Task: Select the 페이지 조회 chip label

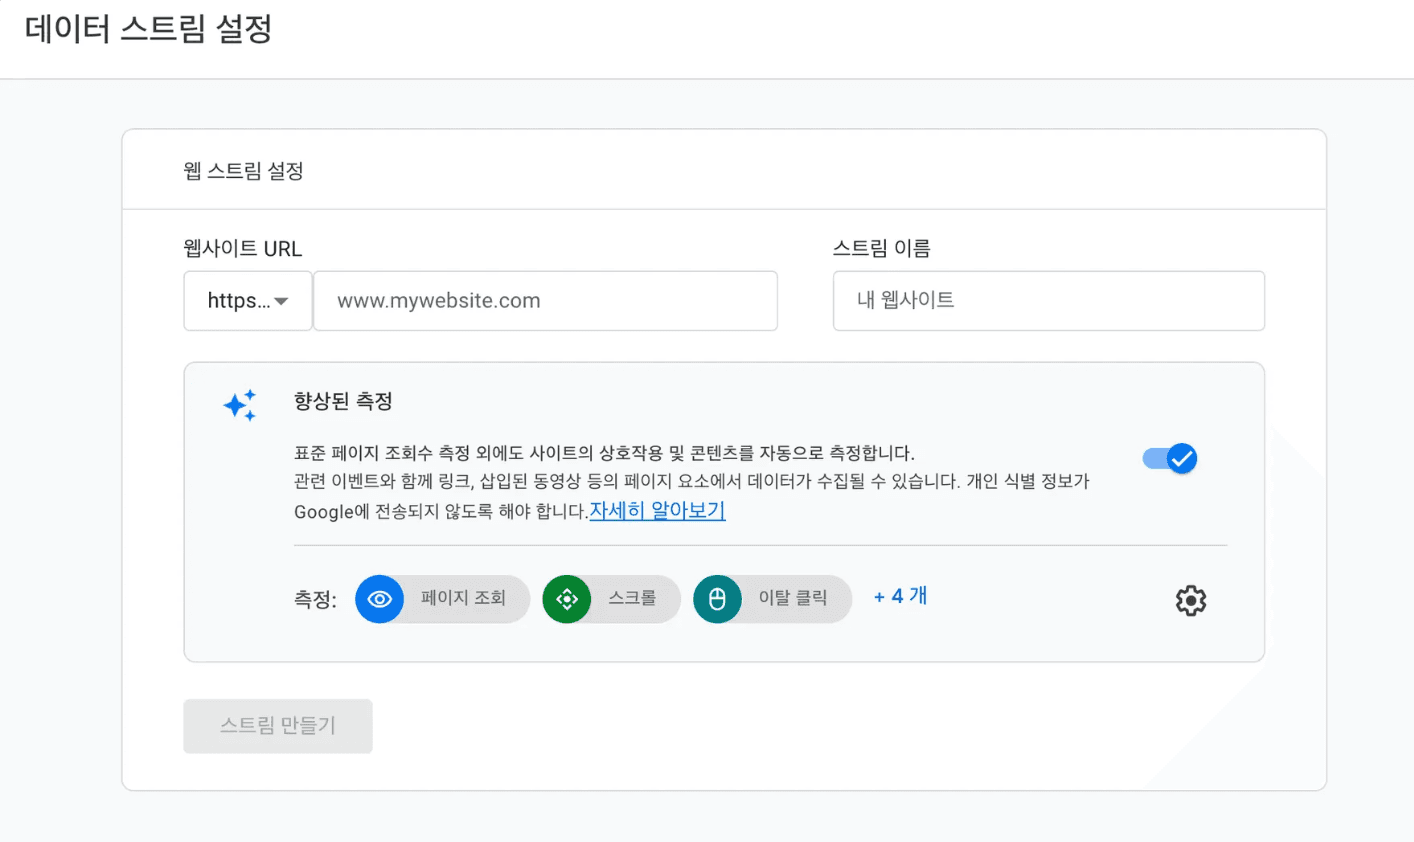Action: coord(463,598)
